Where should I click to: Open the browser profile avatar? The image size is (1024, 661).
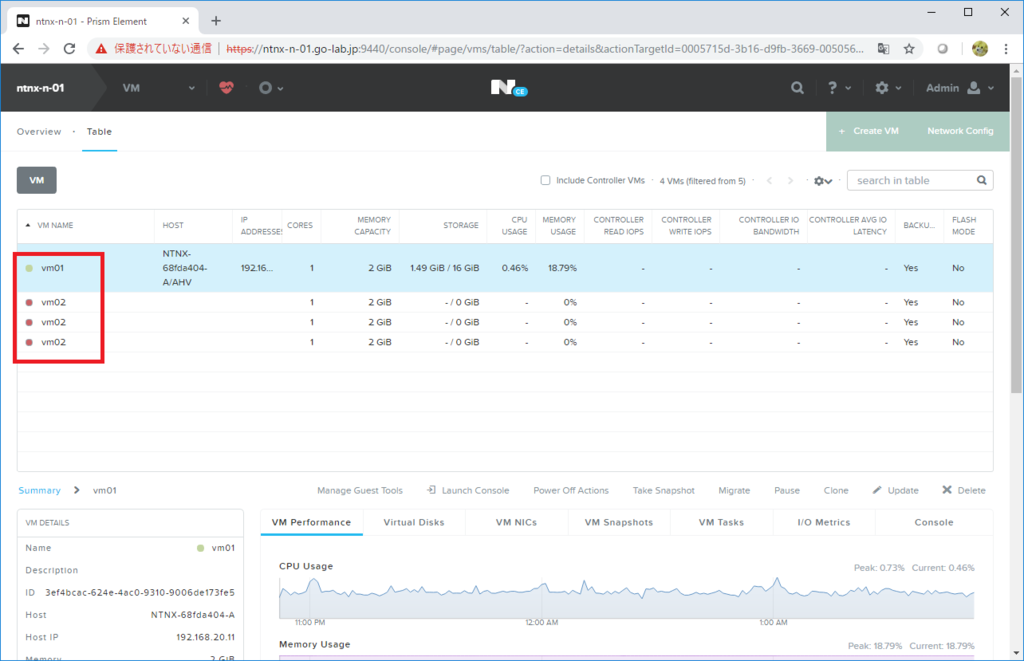[x=980, y=48]
